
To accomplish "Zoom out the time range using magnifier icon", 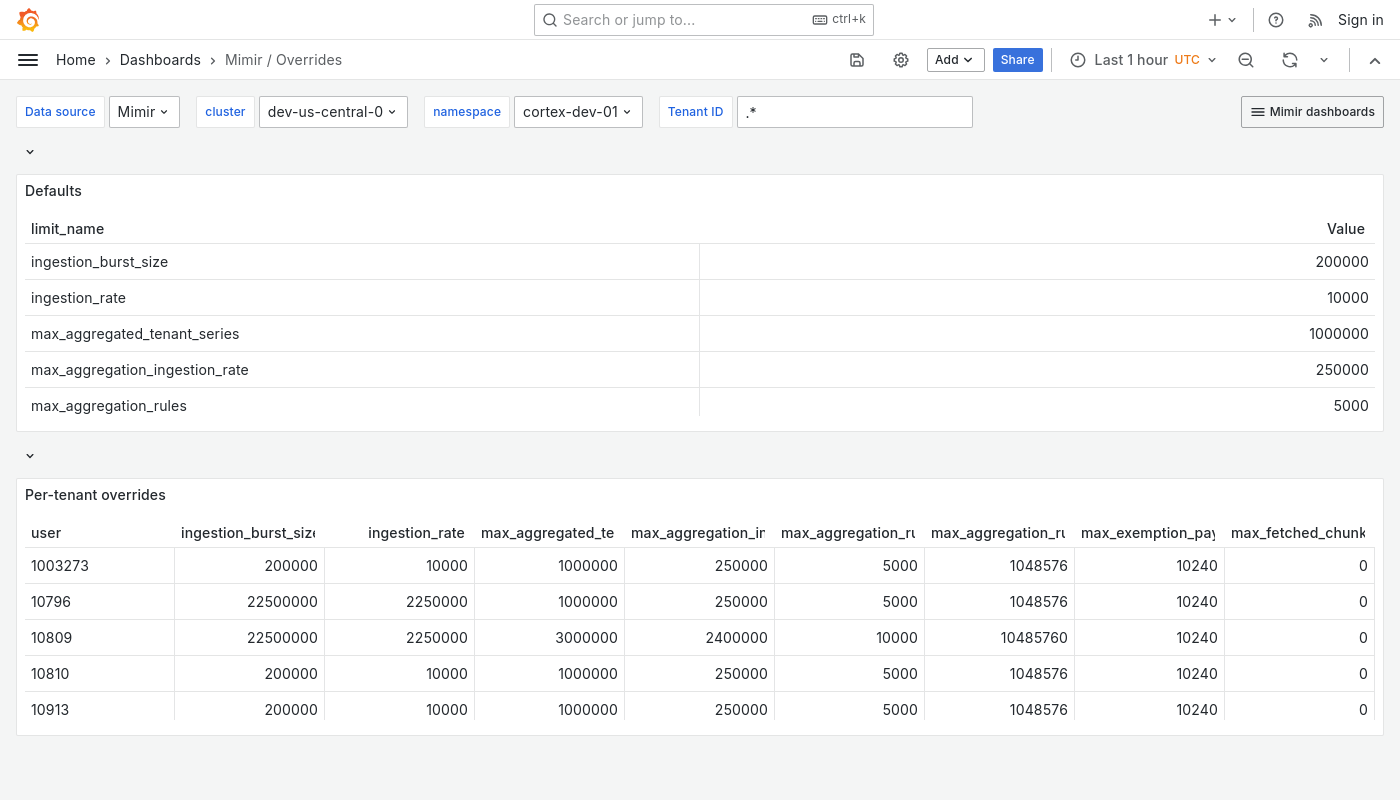I will tap(1246, 60).
